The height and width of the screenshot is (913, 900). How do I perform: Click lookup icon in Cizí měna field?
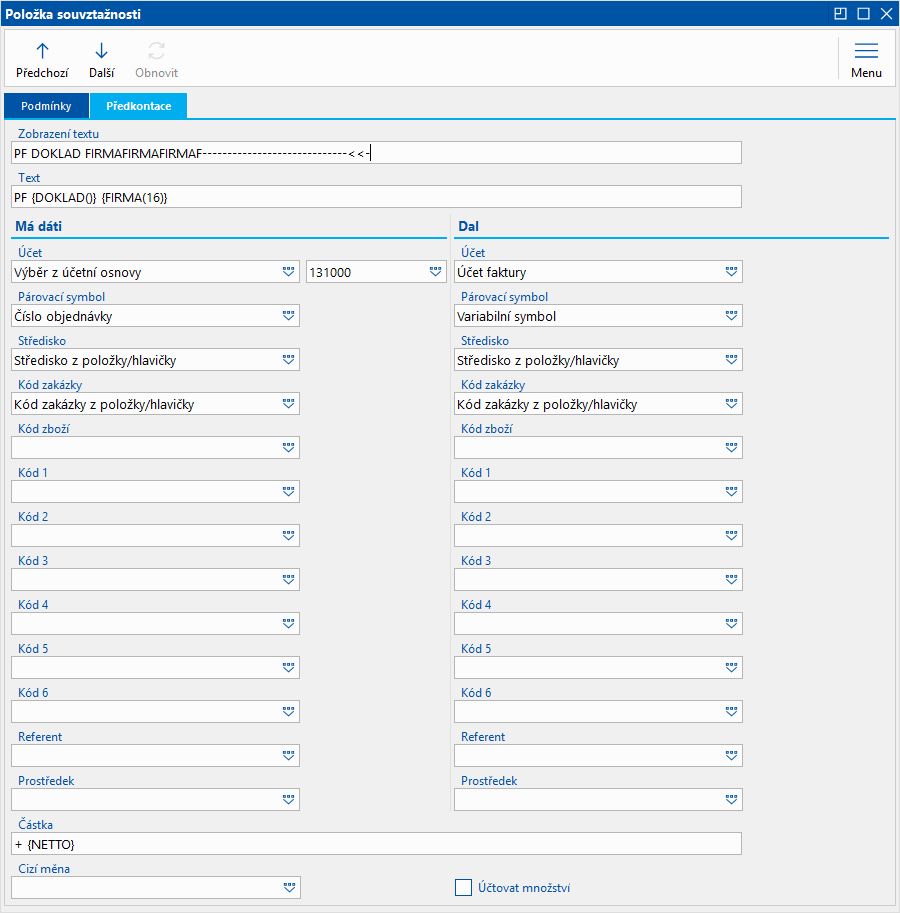pos(289,888)
